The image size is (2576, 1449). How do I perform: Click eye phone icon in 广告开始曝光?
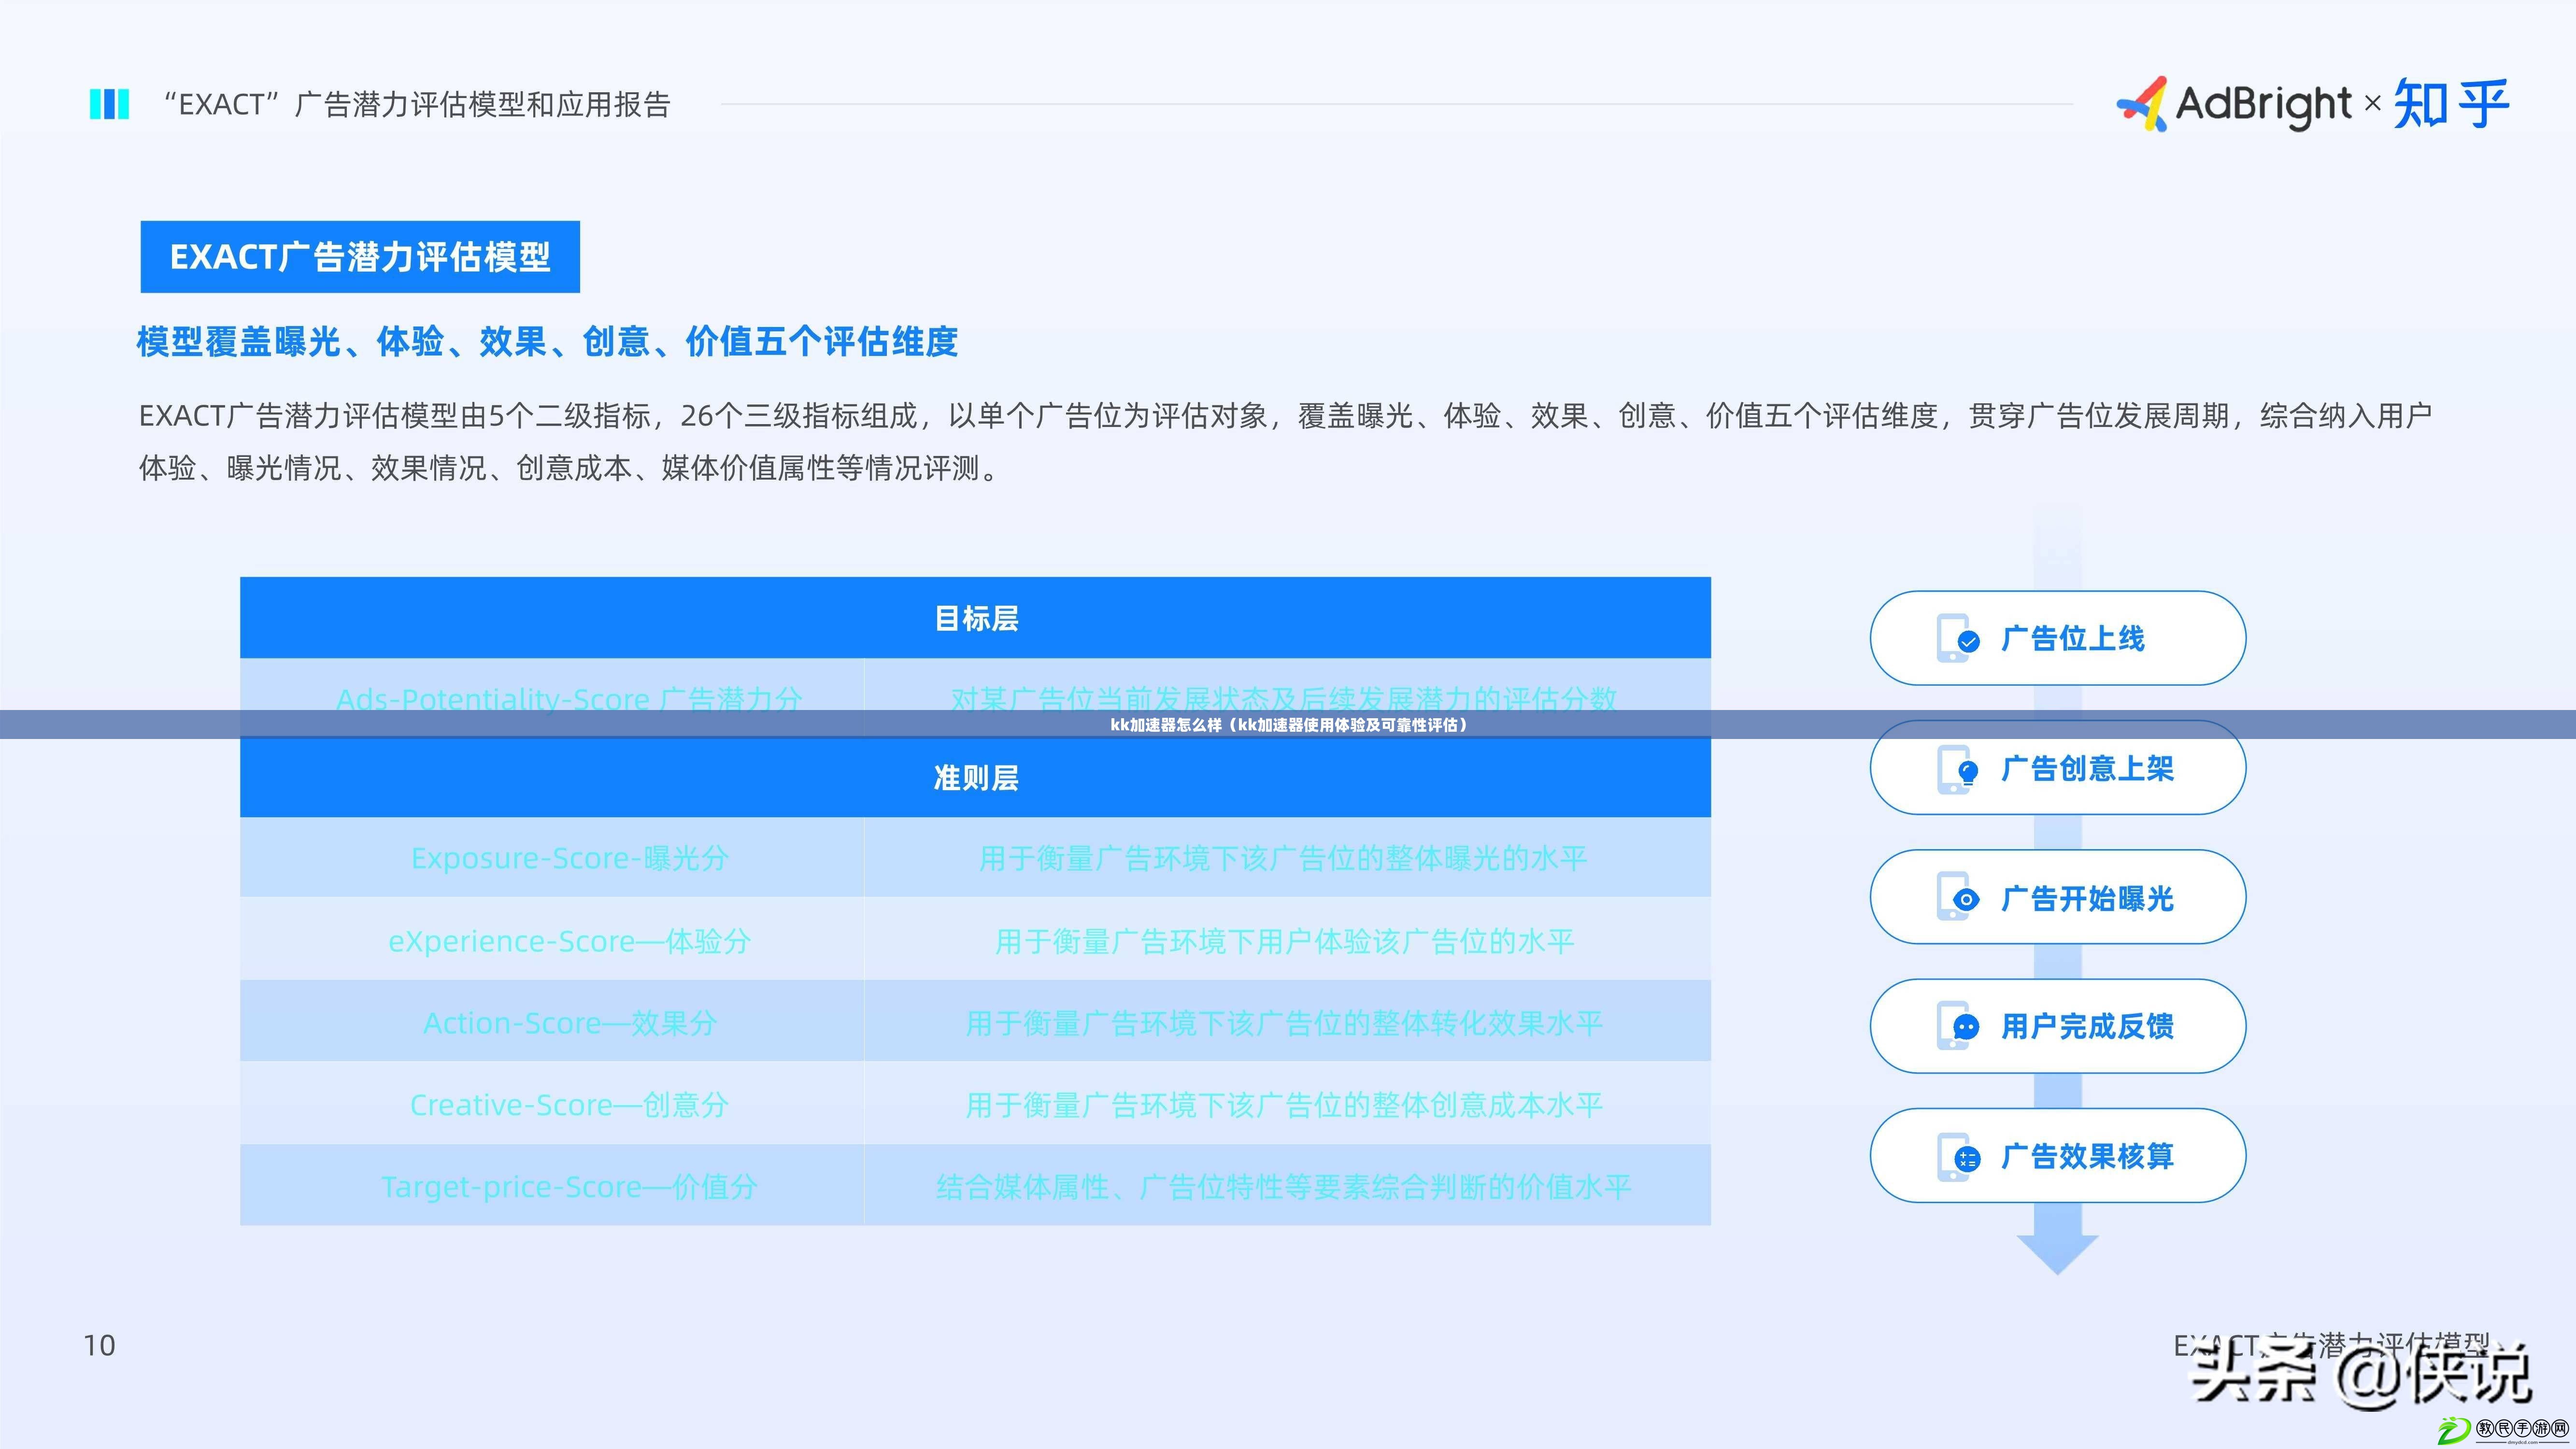click(x=1957, y=897)
